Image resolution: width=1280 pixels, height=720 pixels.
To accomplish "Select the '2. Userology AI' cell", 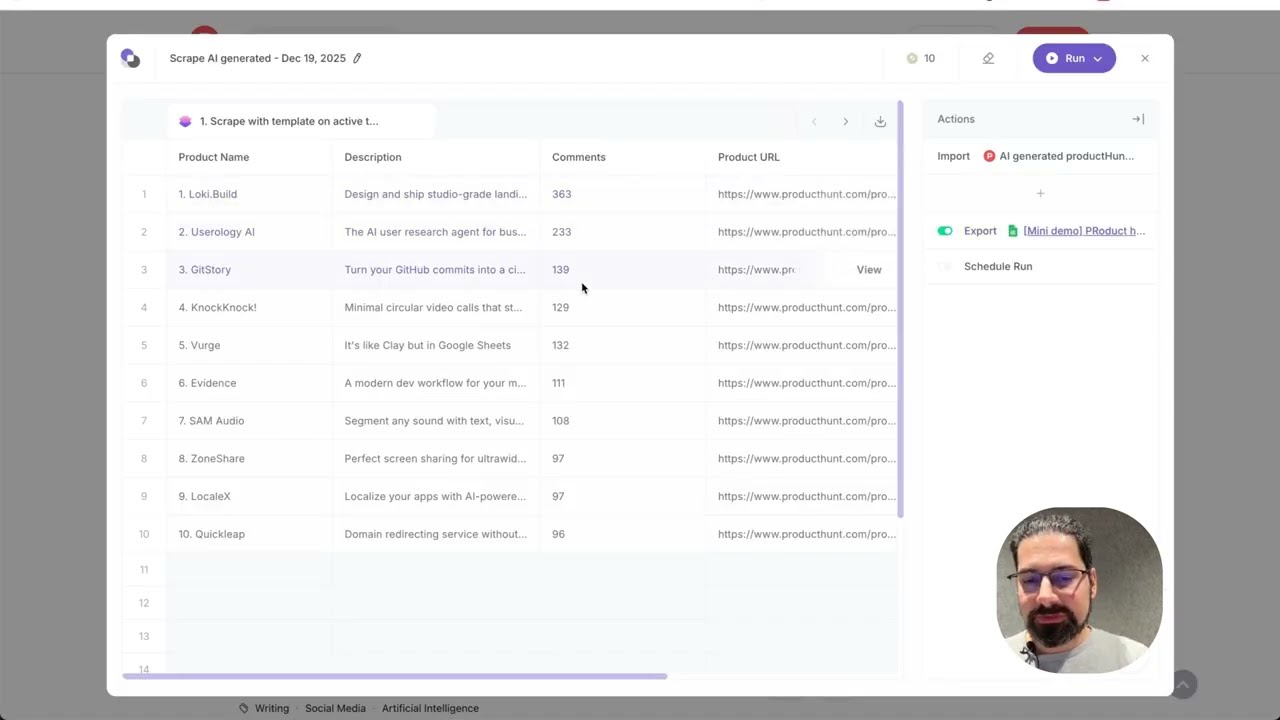I will click(x=249, y=232).
